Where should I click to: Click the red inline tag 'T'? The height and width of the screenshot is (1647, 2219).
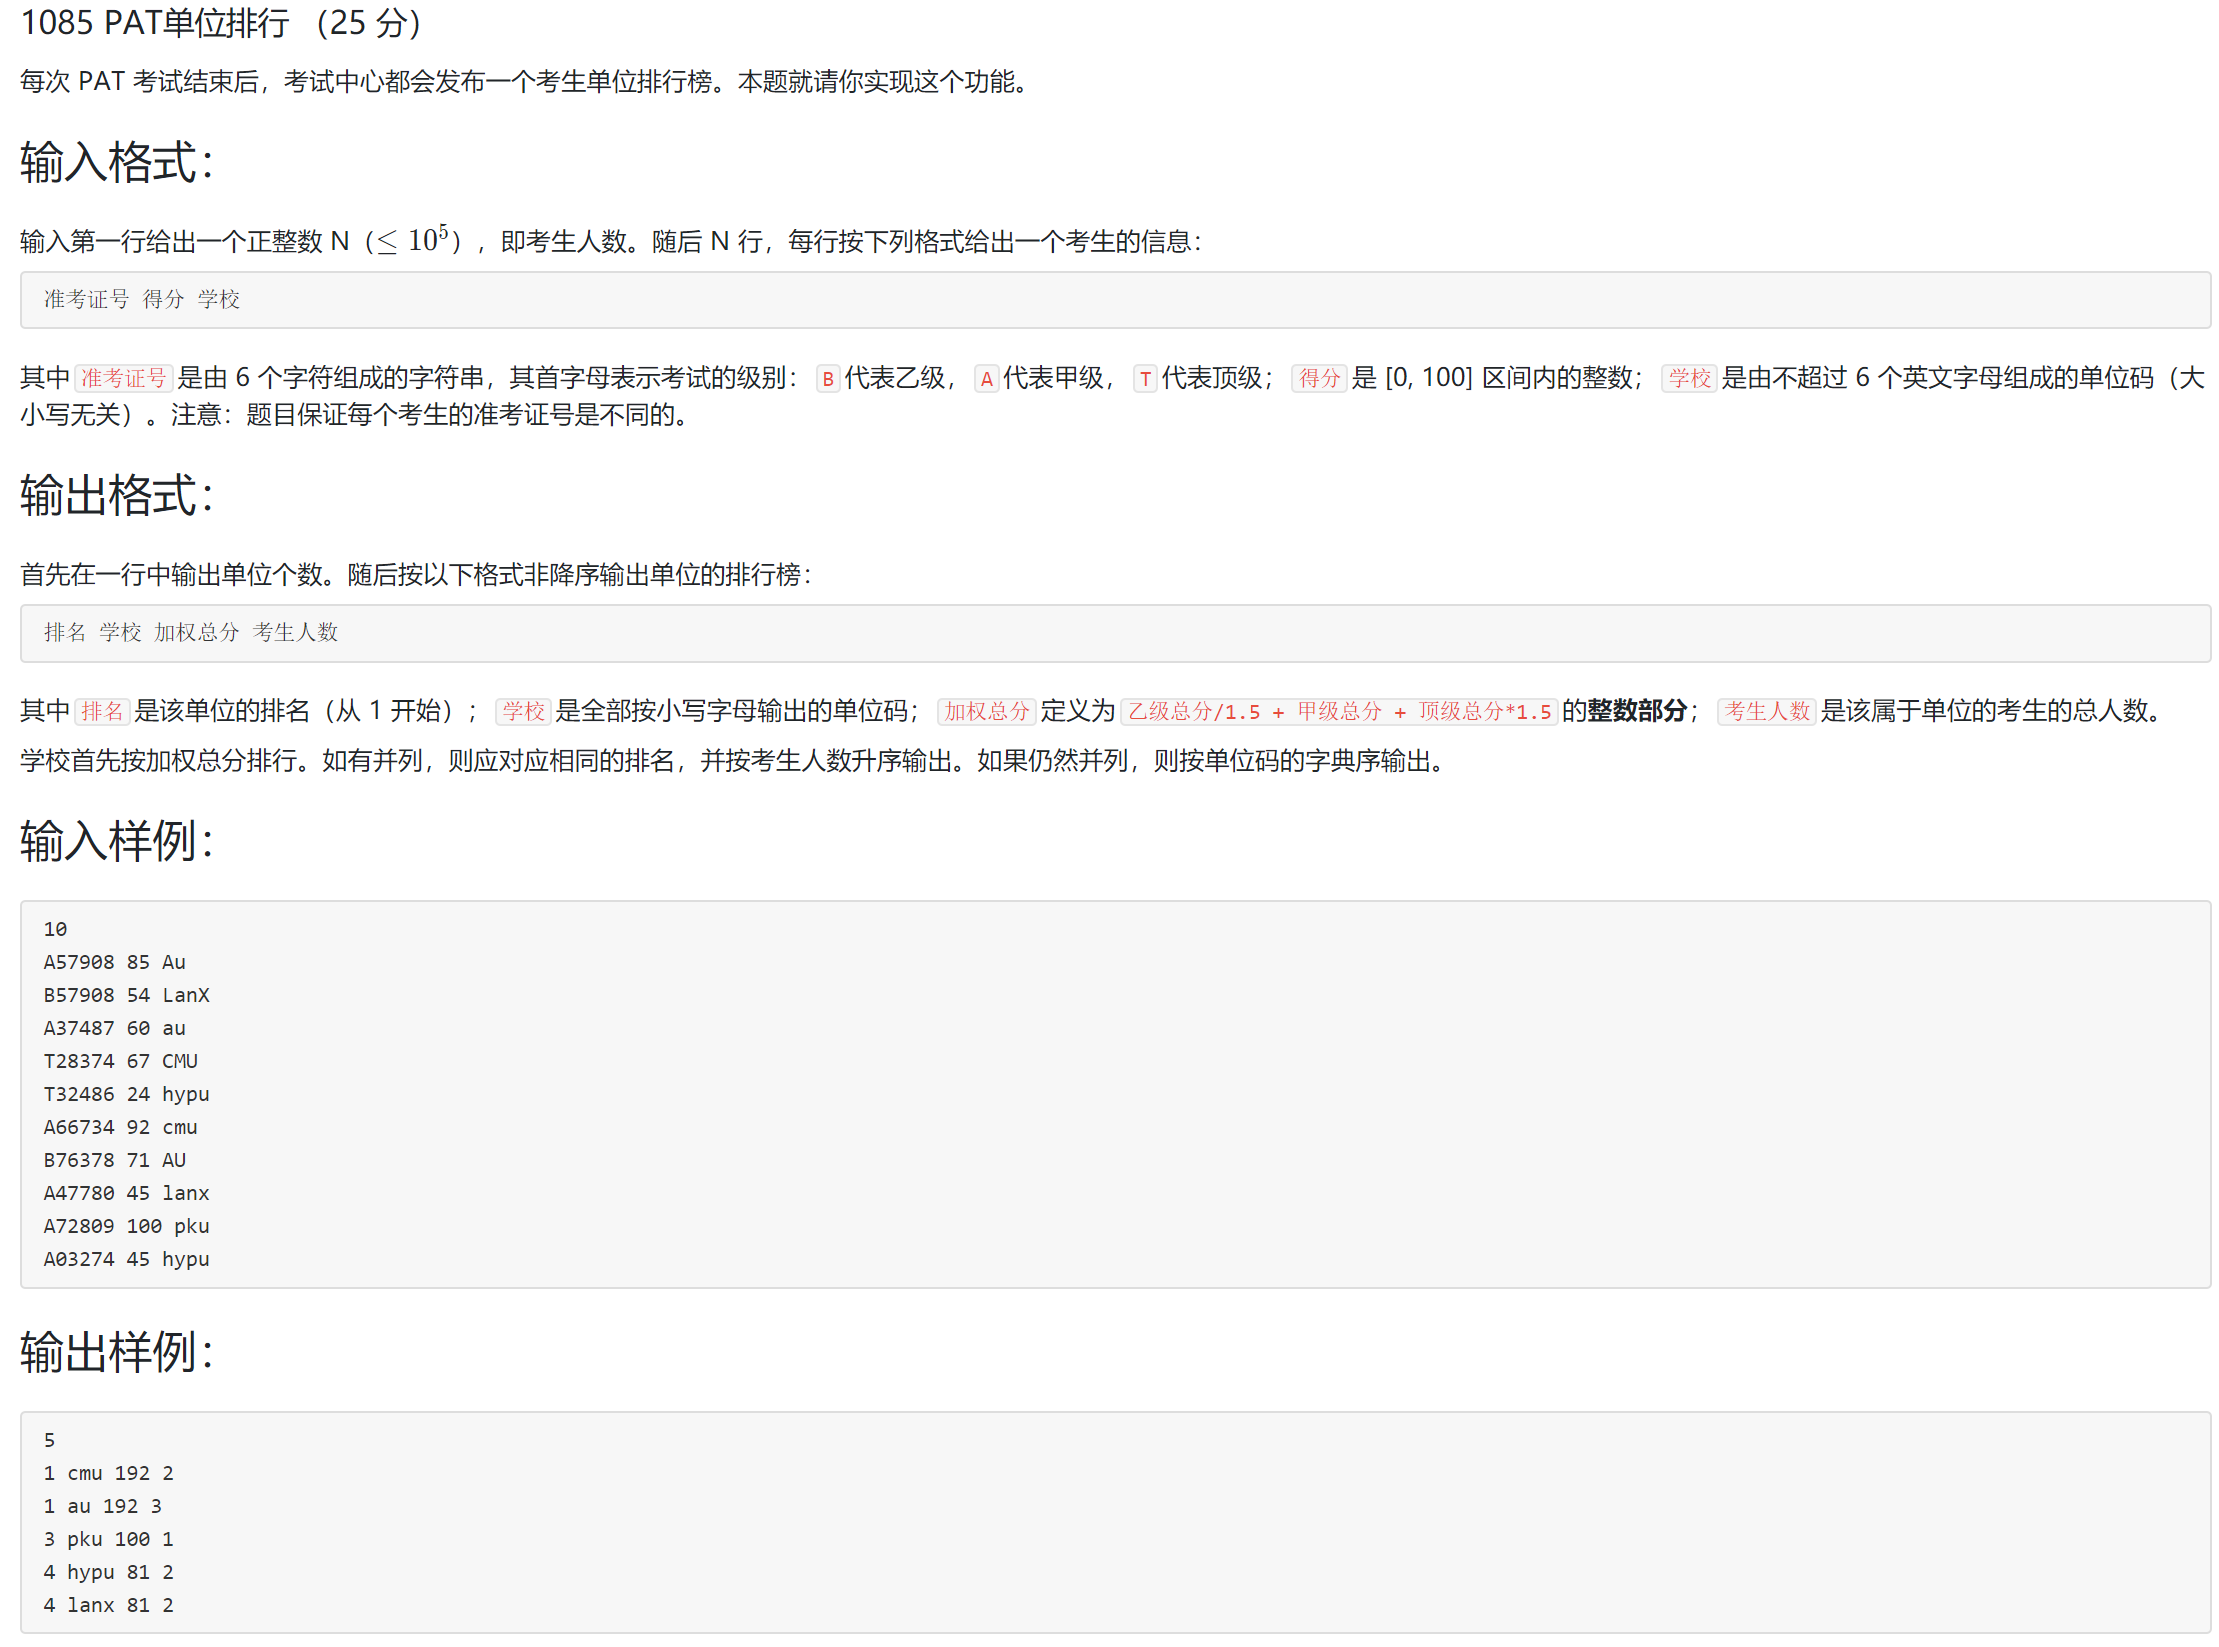coord(1144,379)
